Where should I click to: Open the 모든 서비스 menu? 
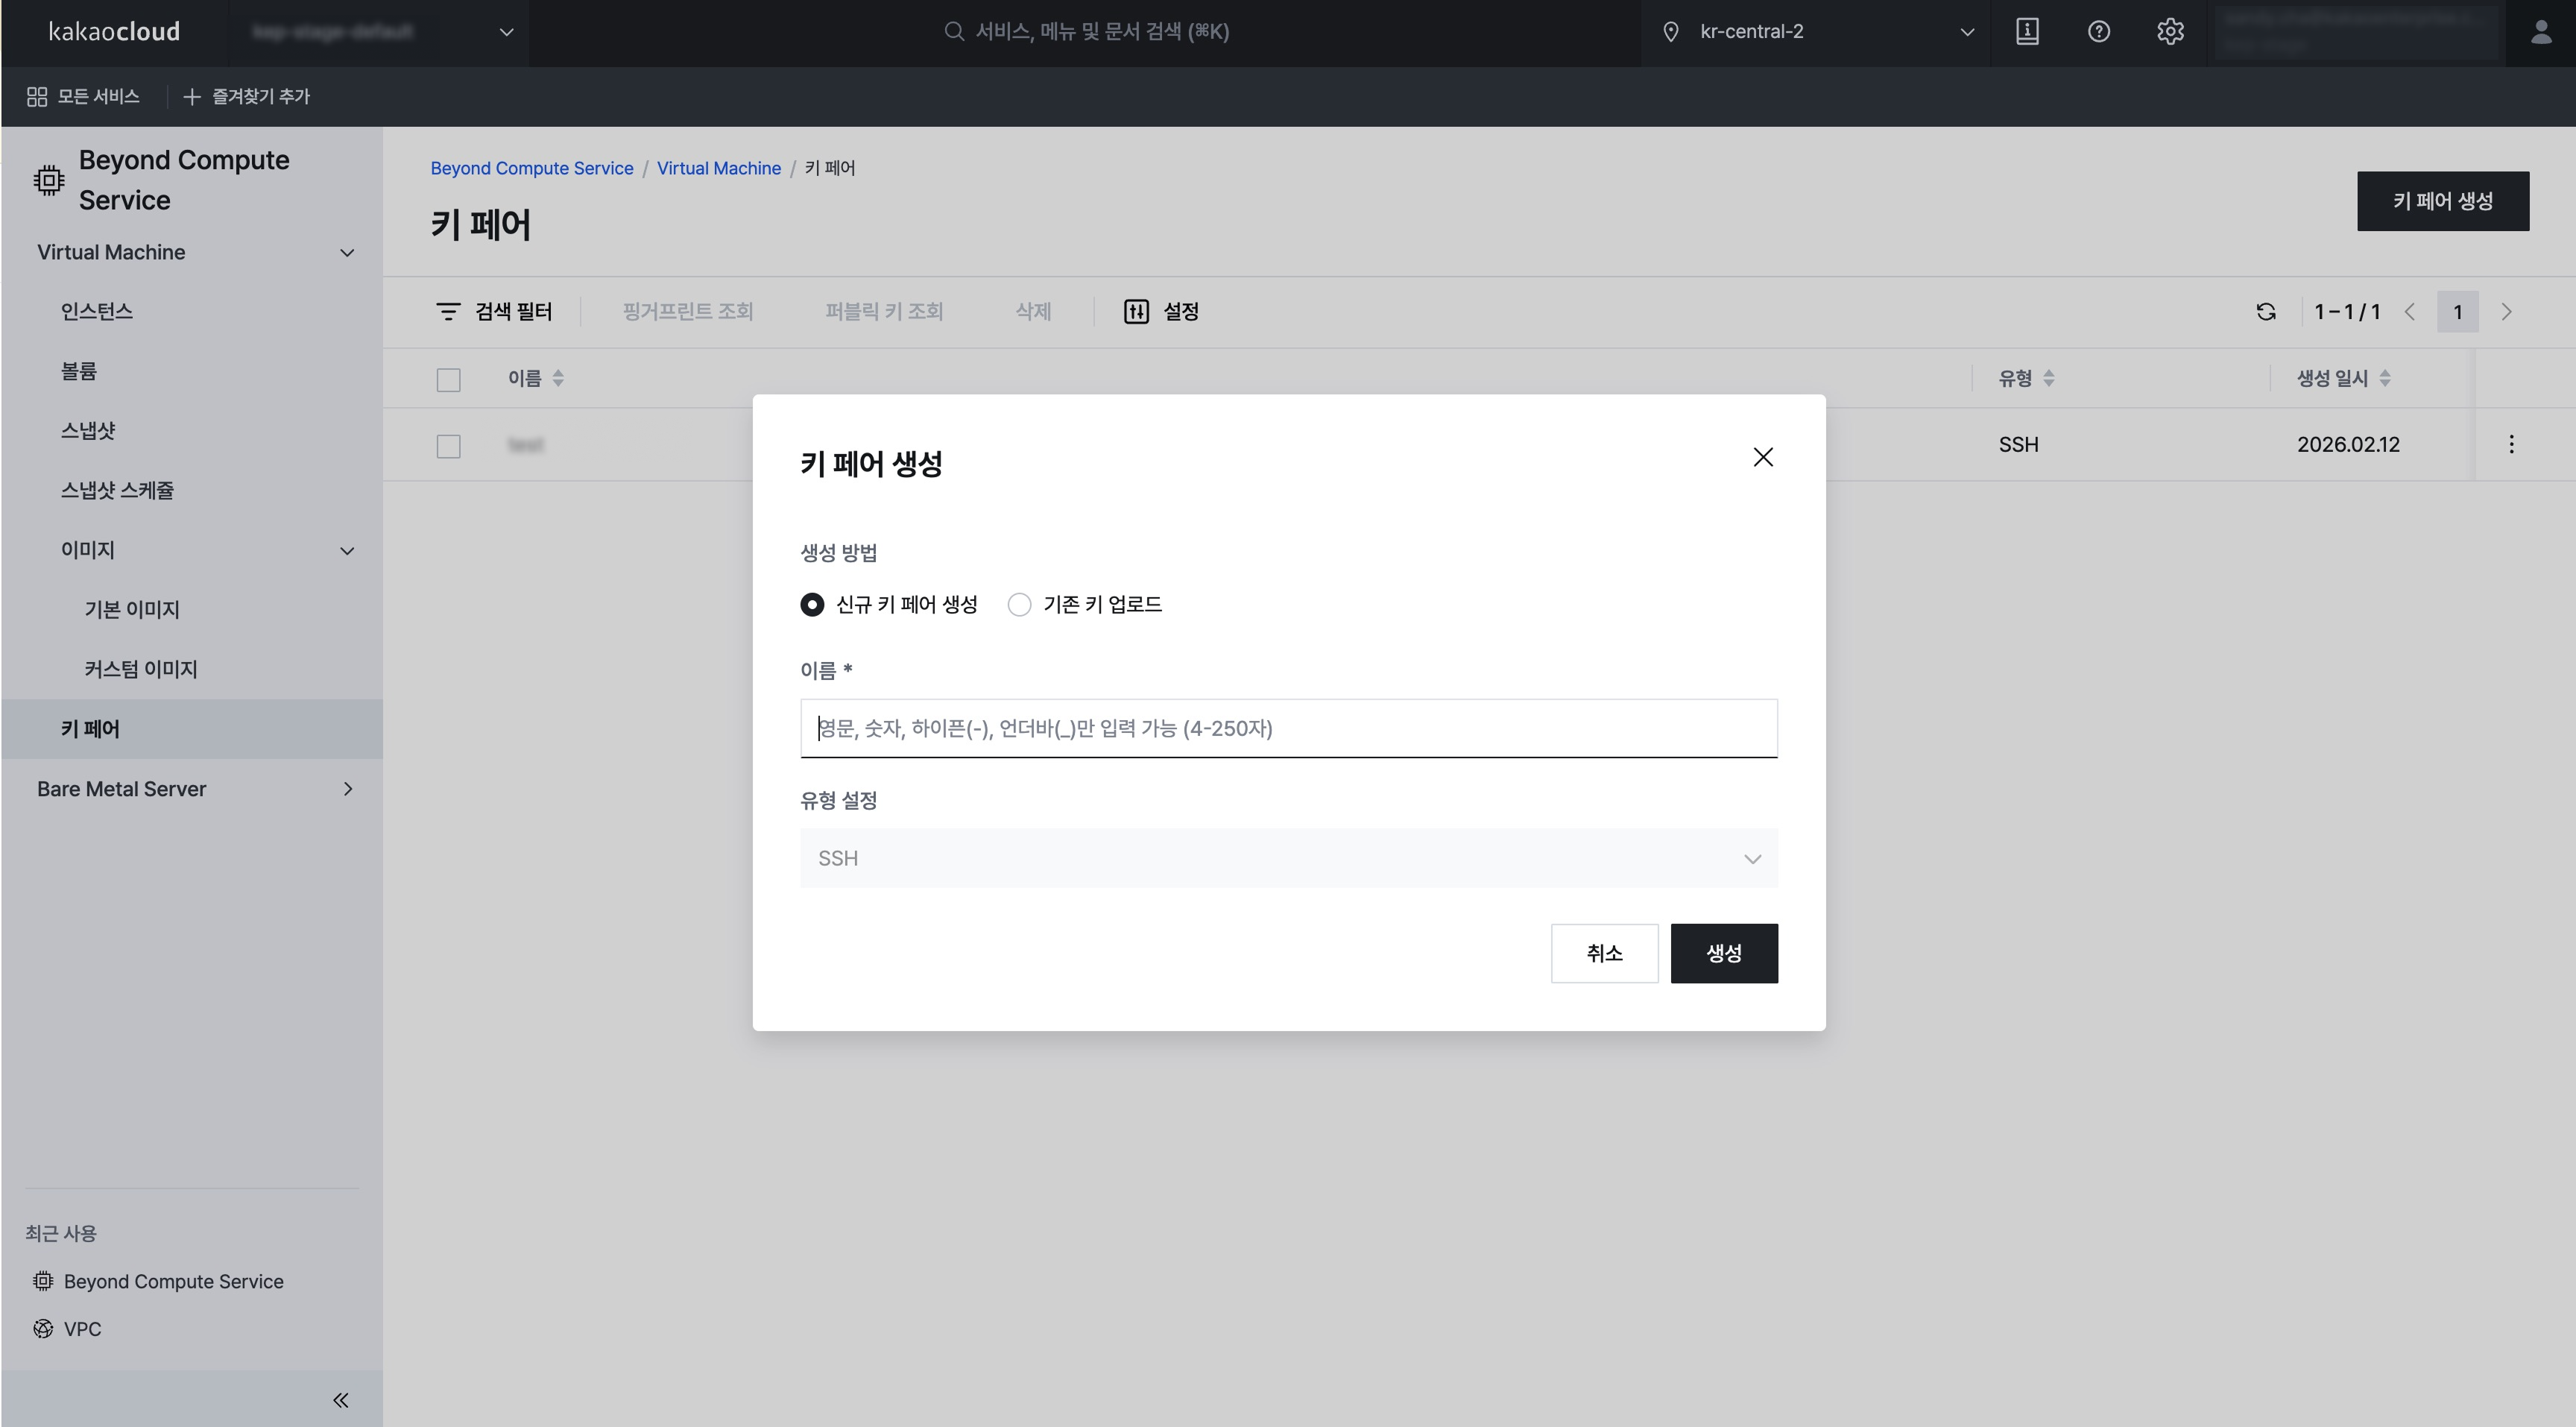pos(83,96)
